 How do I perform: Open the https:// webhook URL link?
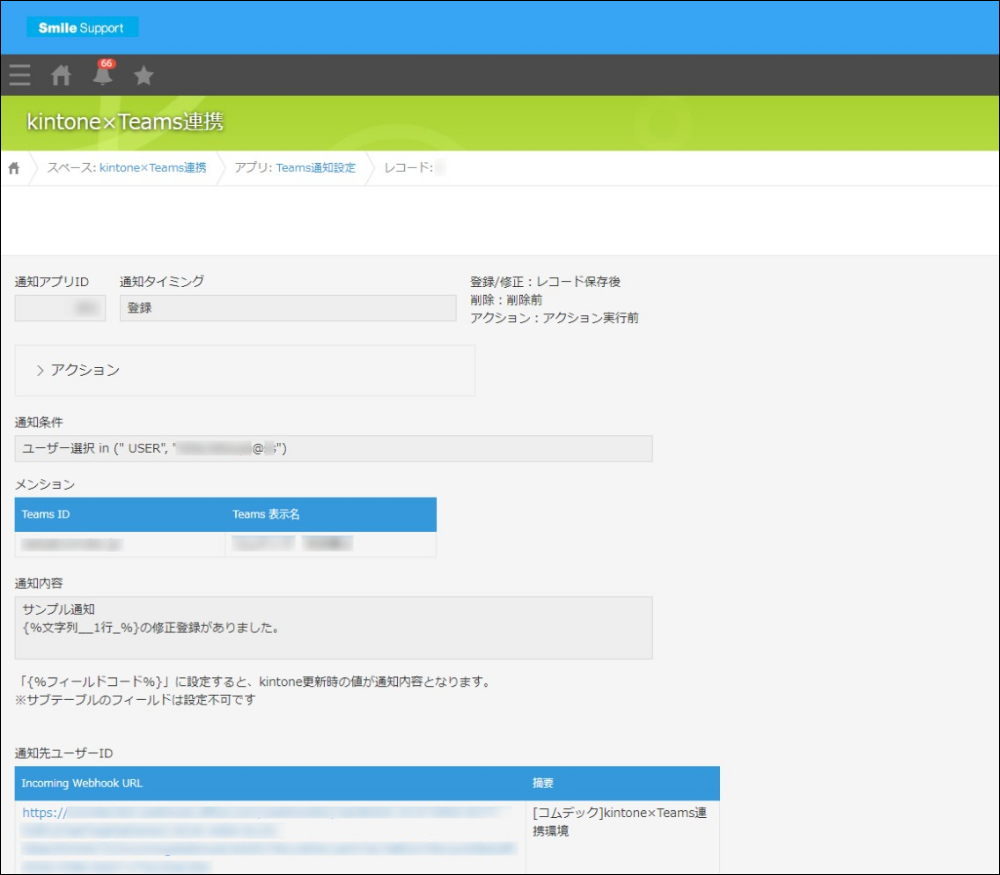click(268, 839)
